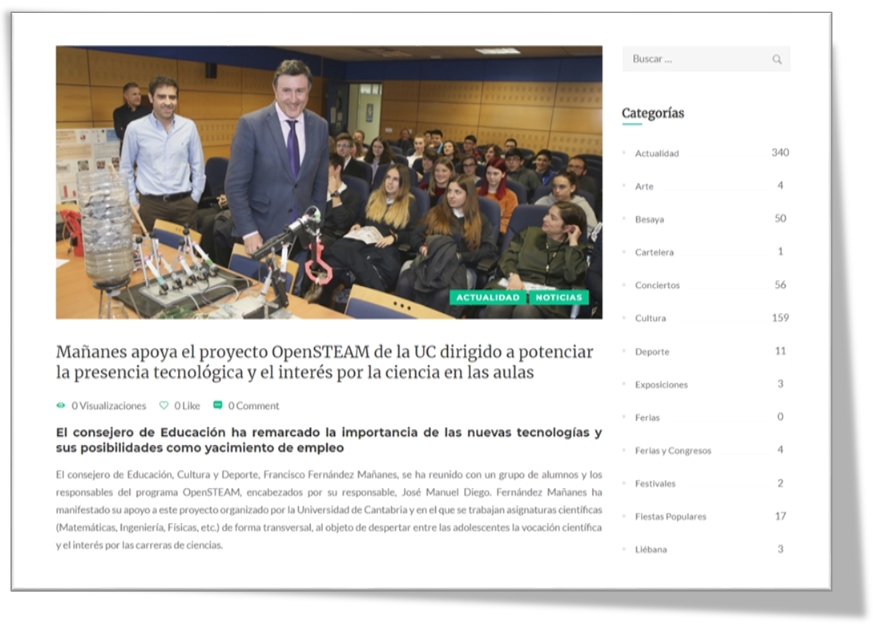Click the '0 Visualizaciones' view count
The width and height of the screenshot is (876, 631).
[108, 406]
